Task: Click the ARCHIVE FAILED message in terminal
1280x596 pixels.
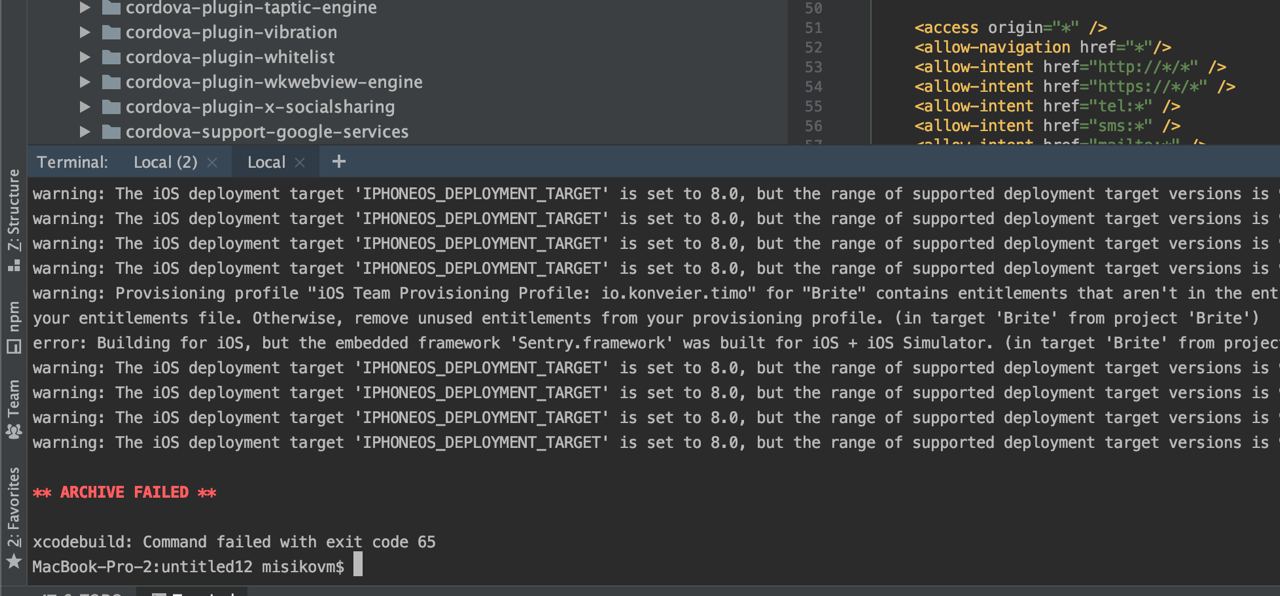Action: (124, 492)
